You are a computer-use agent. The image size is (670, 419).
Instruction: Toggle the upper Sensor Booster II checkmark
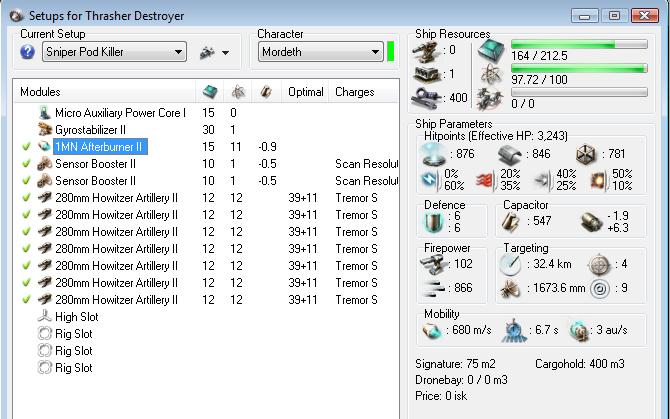(x=26, y=164)
